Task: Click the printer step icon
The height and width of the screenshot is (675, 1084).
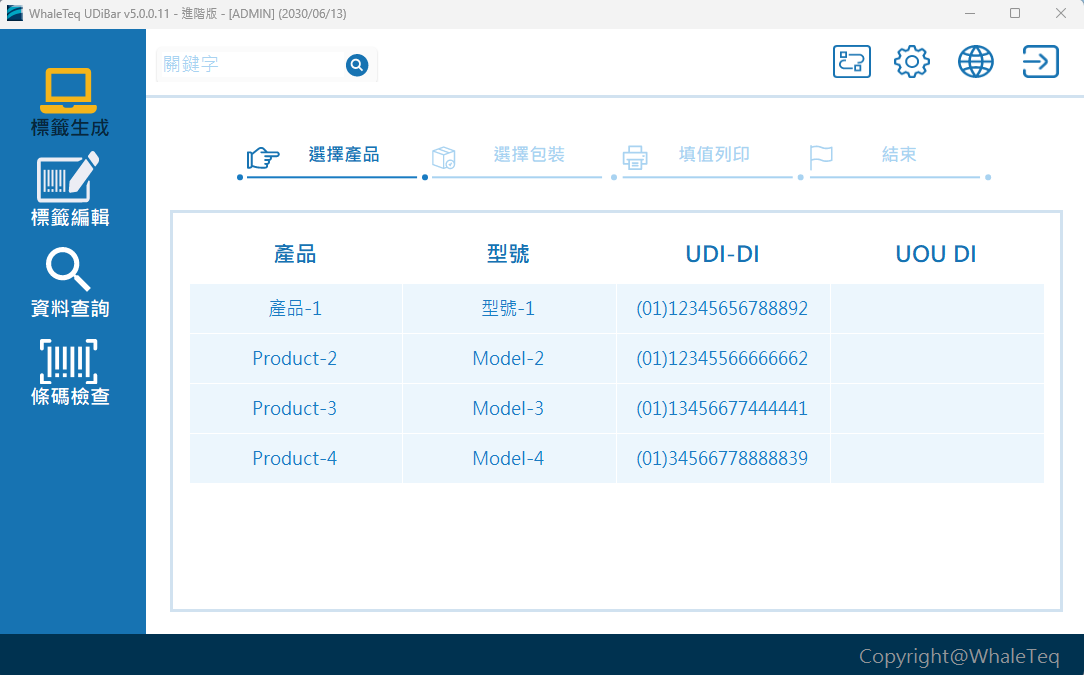Action: 635,158
